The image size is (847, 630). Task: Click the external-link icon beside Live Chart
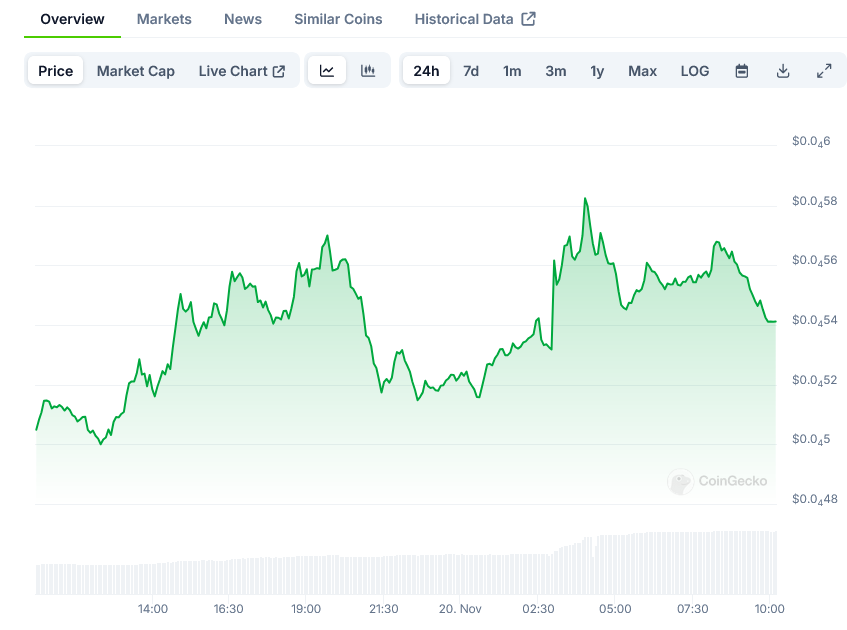tap(279, 71)
